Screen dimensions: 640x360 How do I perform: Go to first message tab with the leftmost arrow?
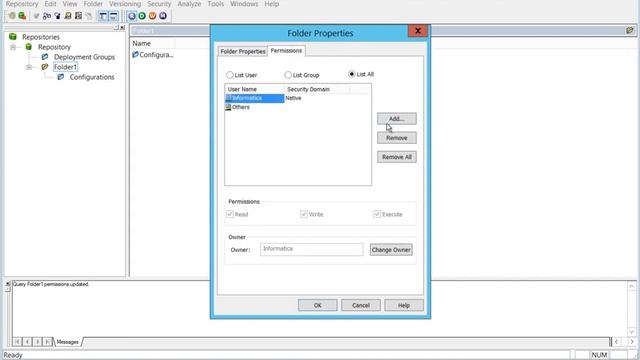17,341
